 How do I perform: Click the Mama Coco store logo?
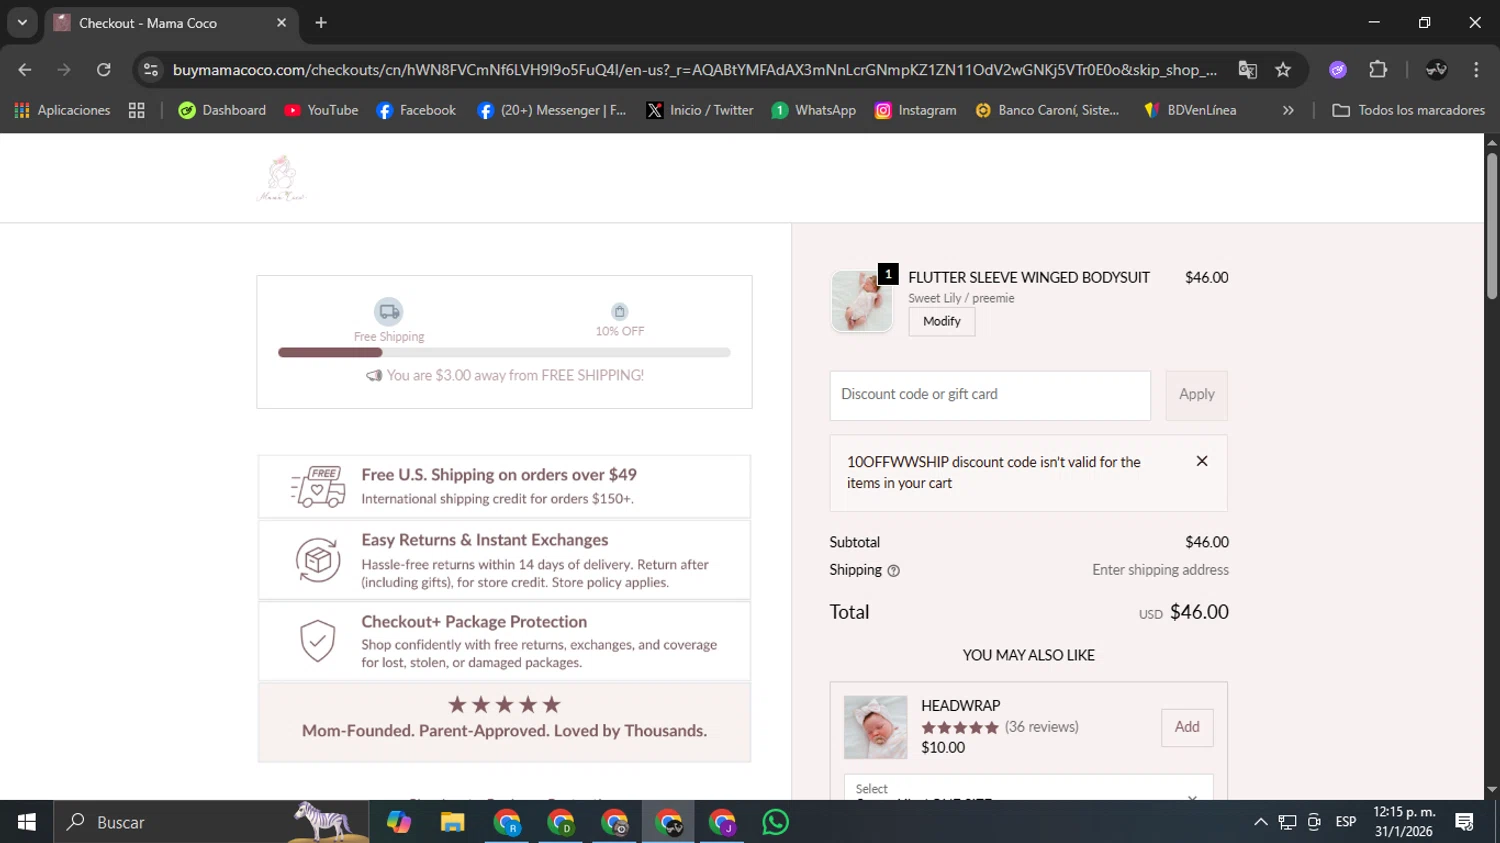point(281,178)
